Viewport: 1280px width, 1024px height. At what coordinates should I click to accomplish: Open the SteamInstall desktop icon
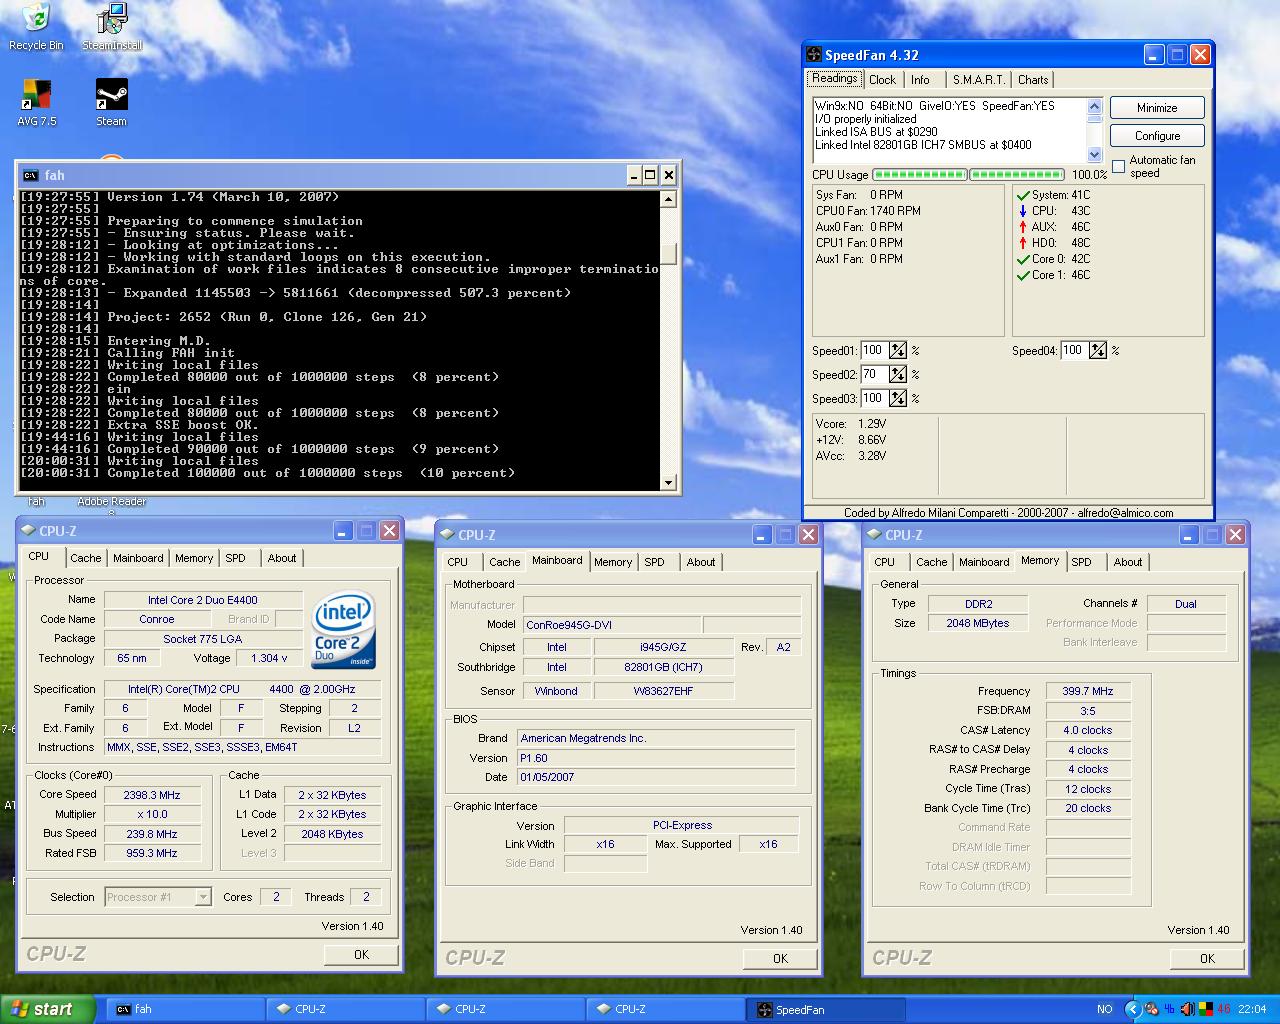[x=112, y=26]
